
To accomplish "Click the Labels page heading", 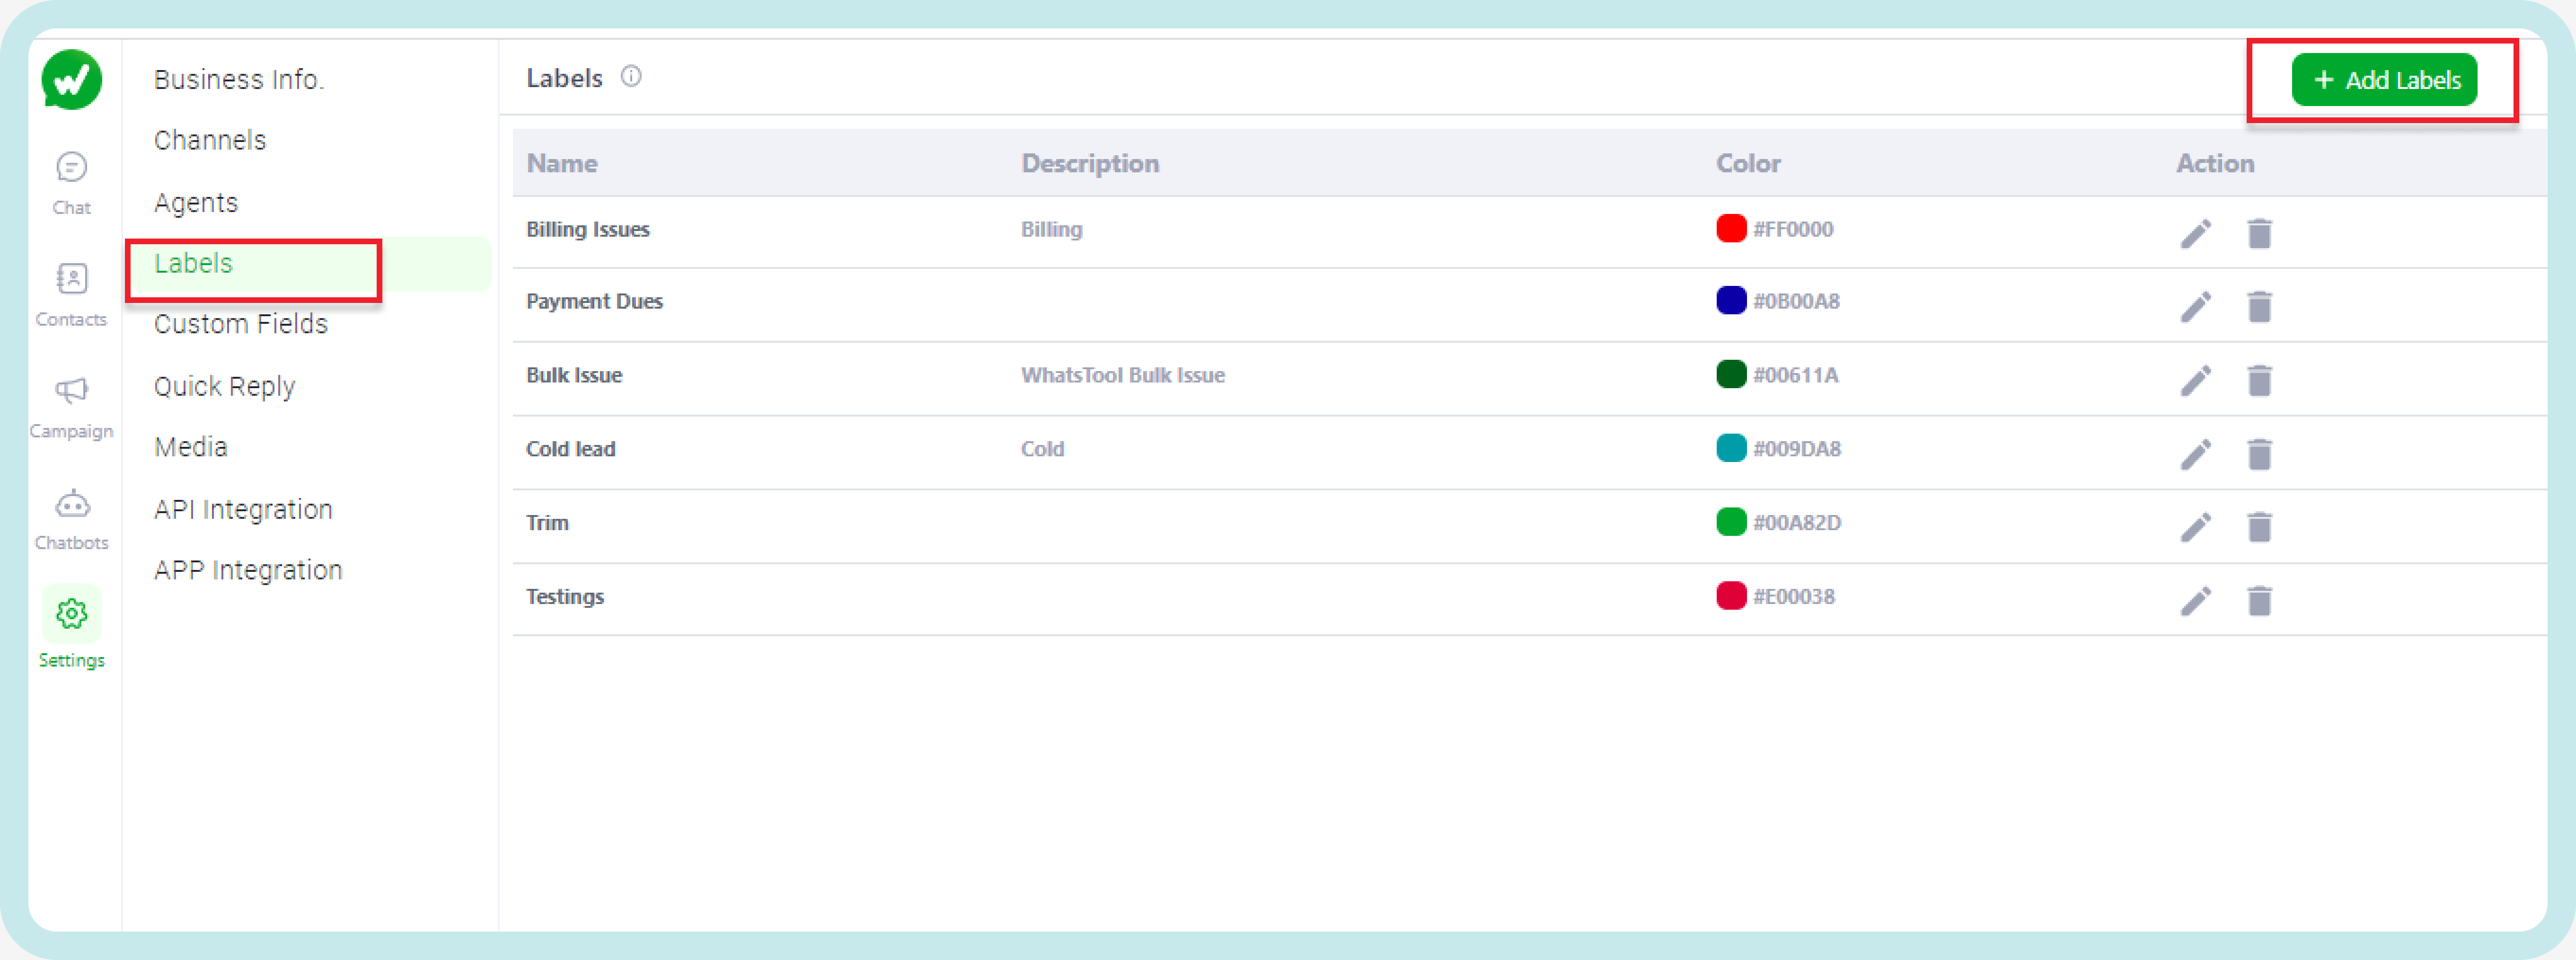I will coord(564,78).
